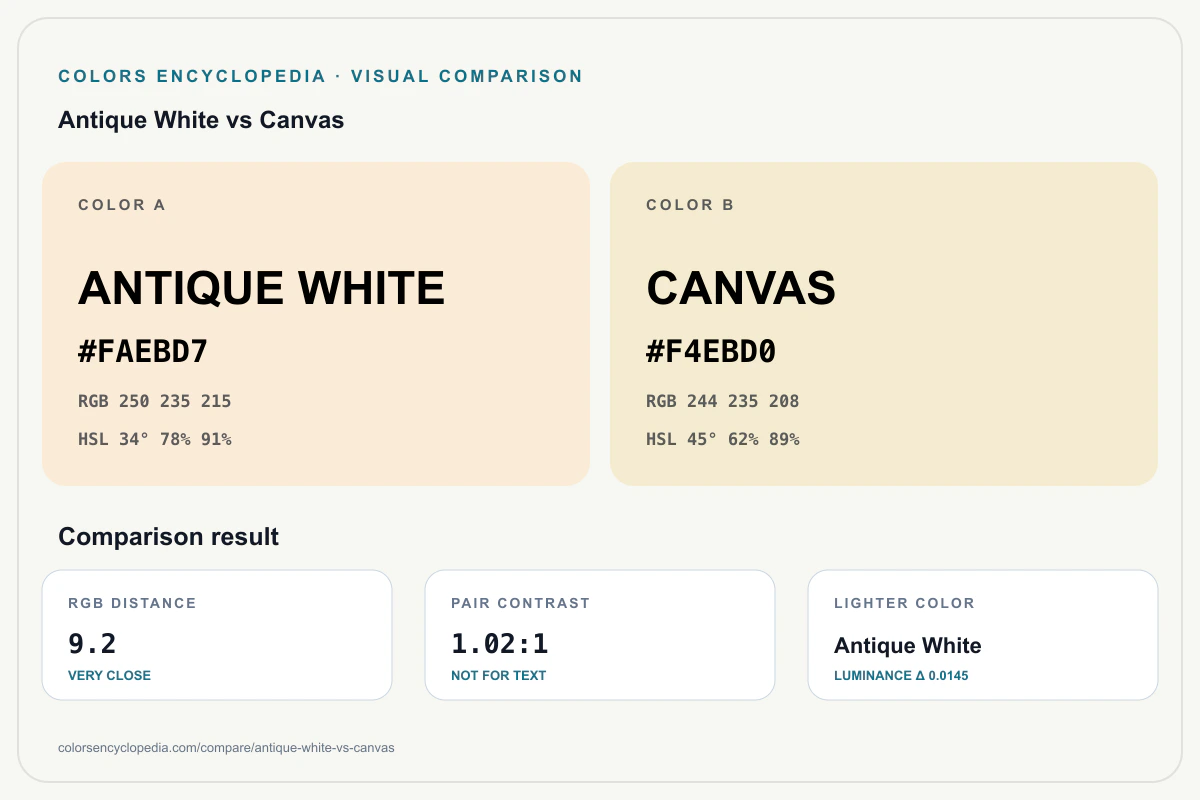This screenshot has height=800, width=1200.
Task: Click the HSL 45° 62% 89% value
Action: click(723, 439)
